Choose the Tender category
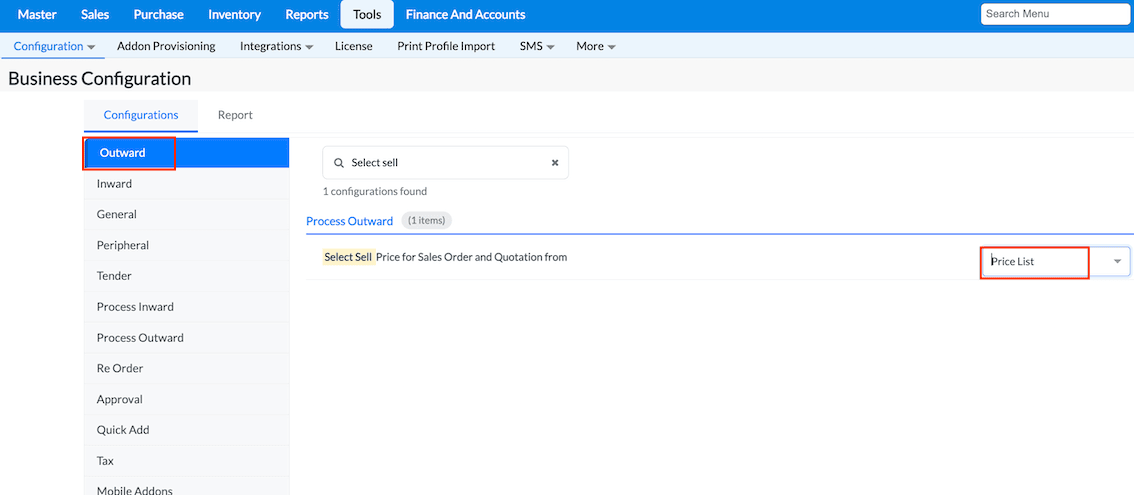 114,276
